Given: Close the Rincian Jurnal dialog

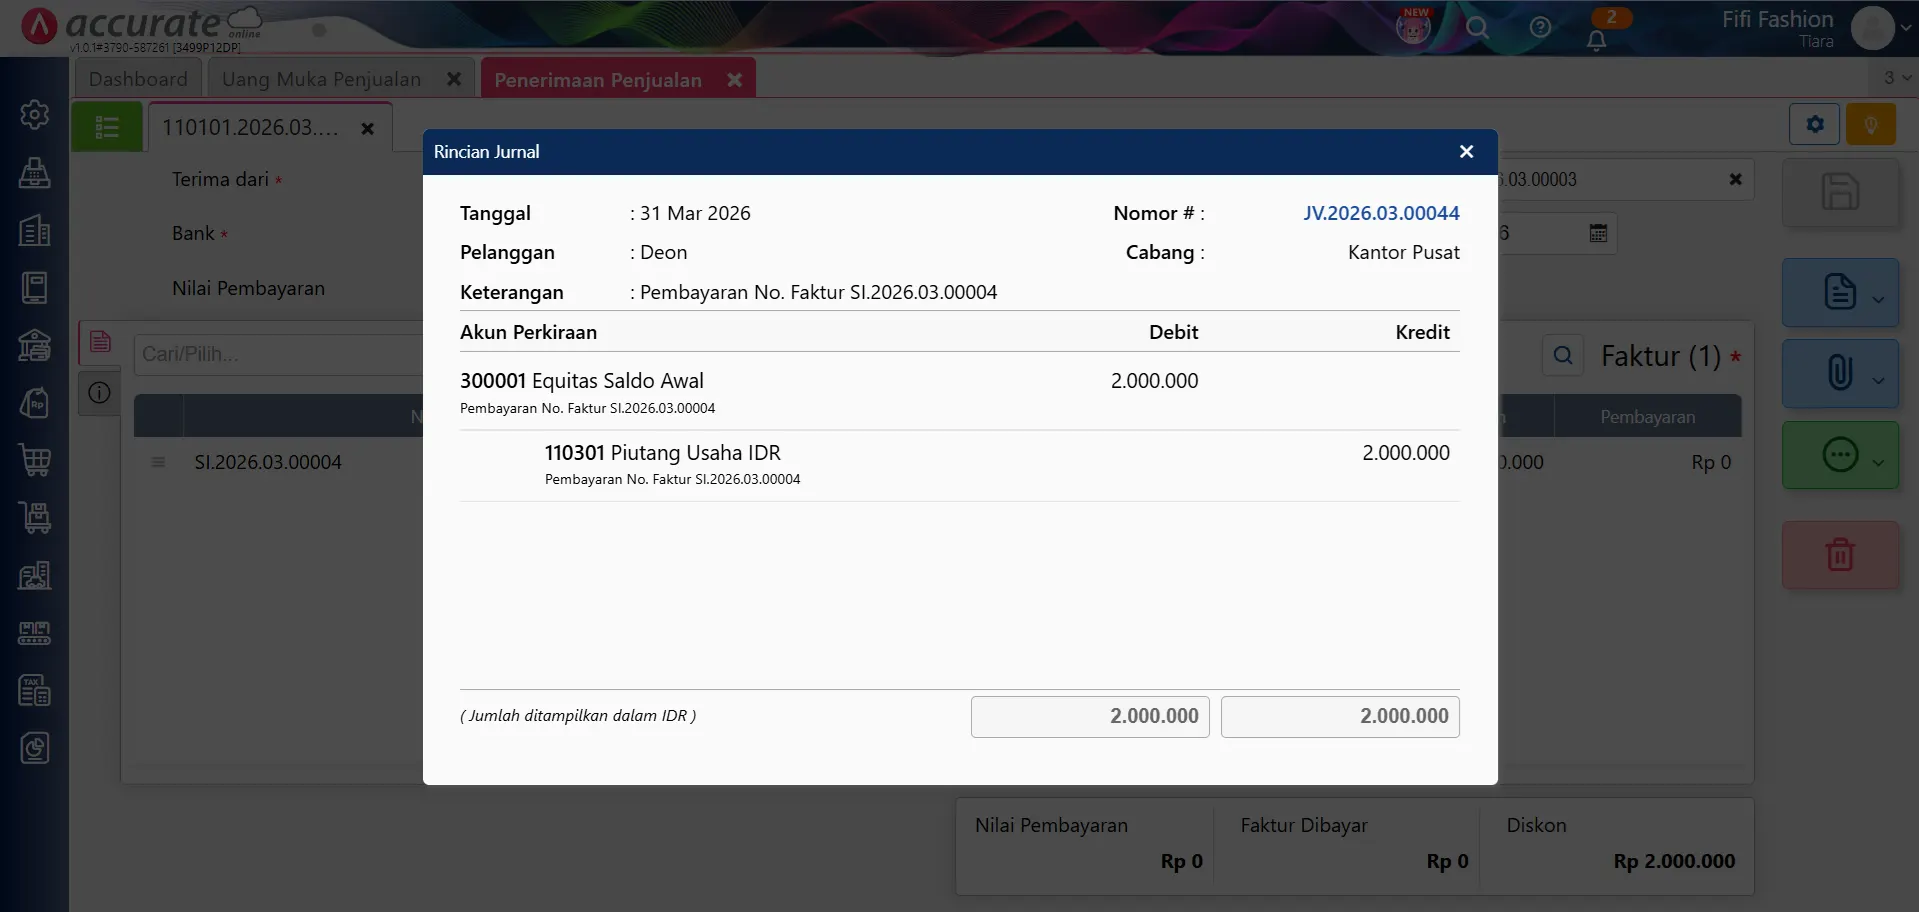Looking at the screenshot, I should point(1466,152).
